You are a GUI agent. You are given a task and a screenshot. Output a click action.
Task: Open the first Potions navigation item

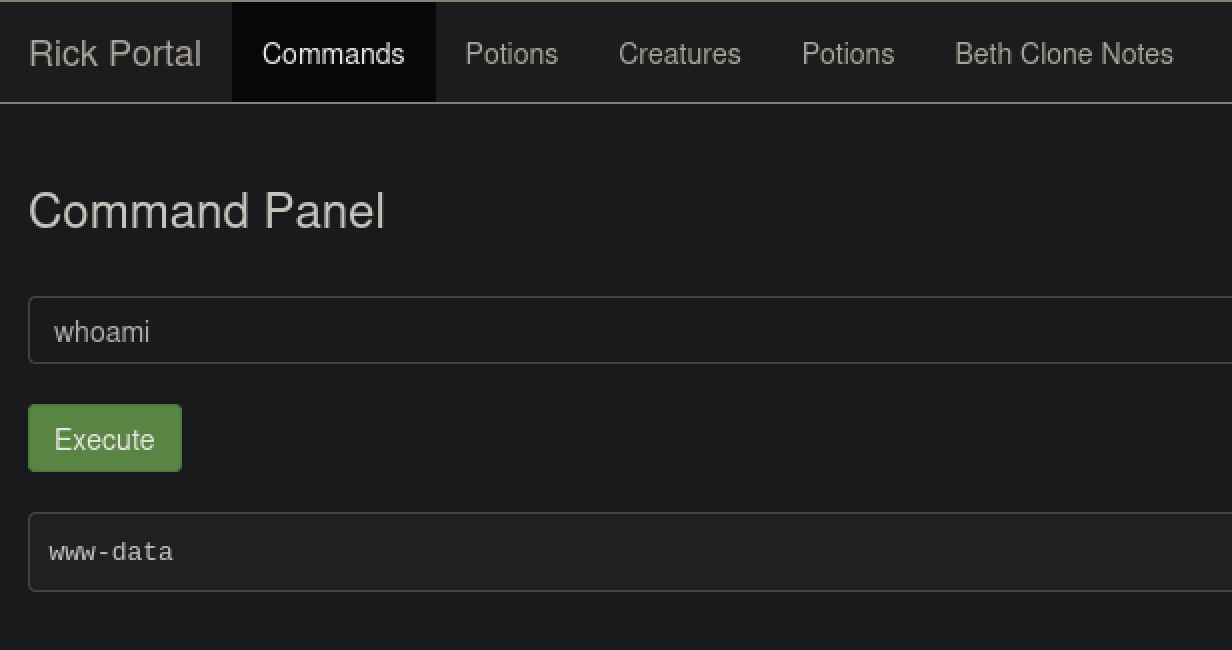coord(511,54)
